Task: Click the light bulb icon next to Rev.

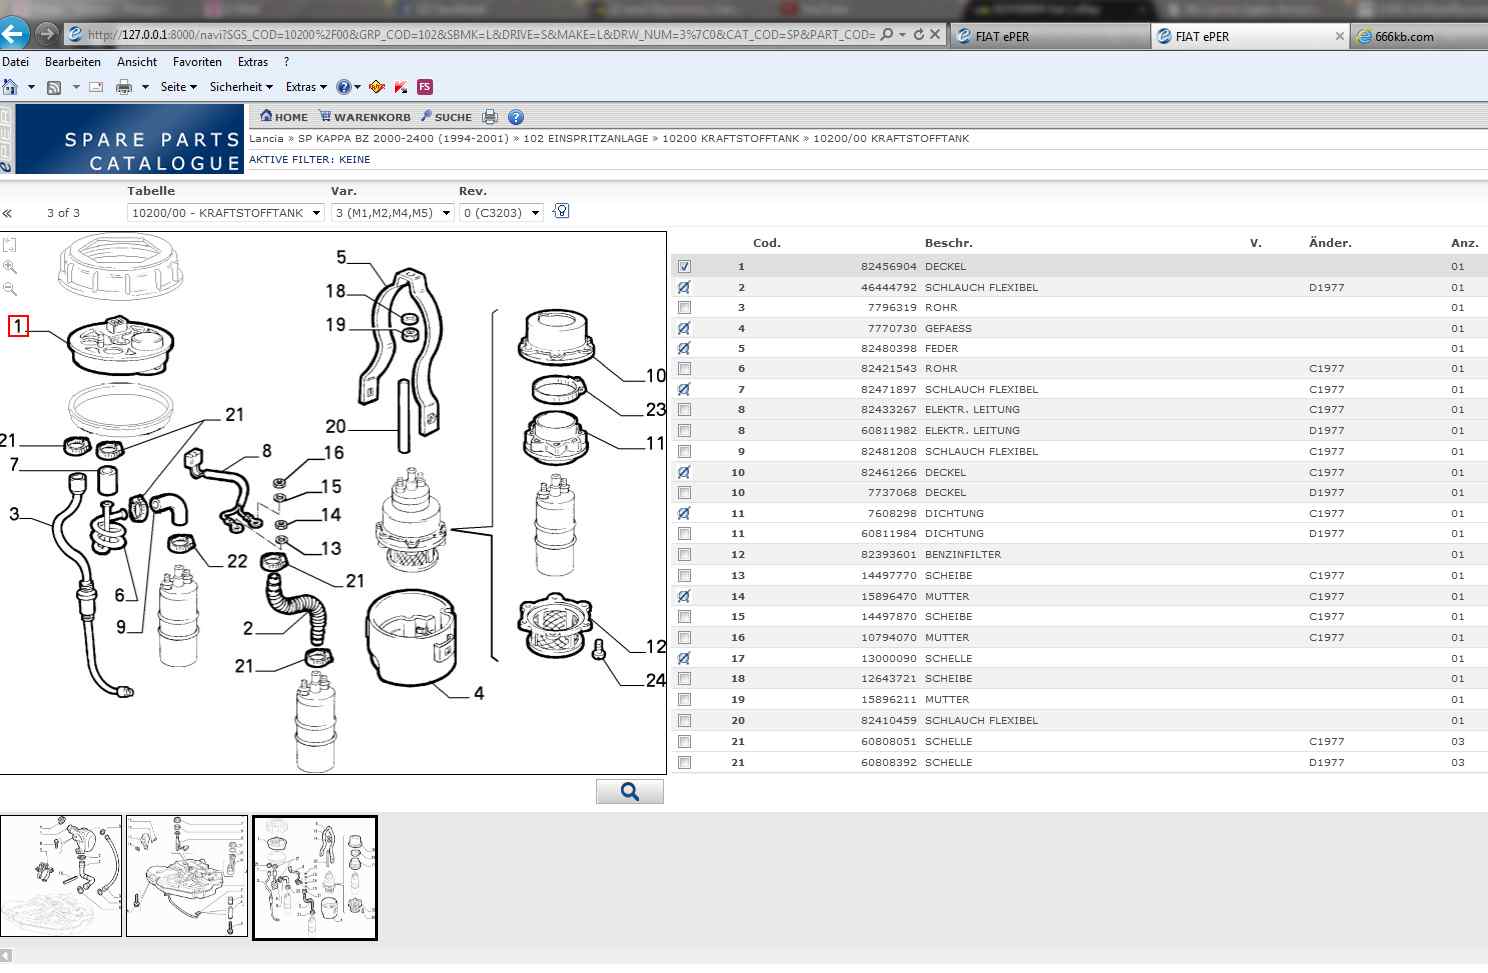Action: (x=561, y=211)
